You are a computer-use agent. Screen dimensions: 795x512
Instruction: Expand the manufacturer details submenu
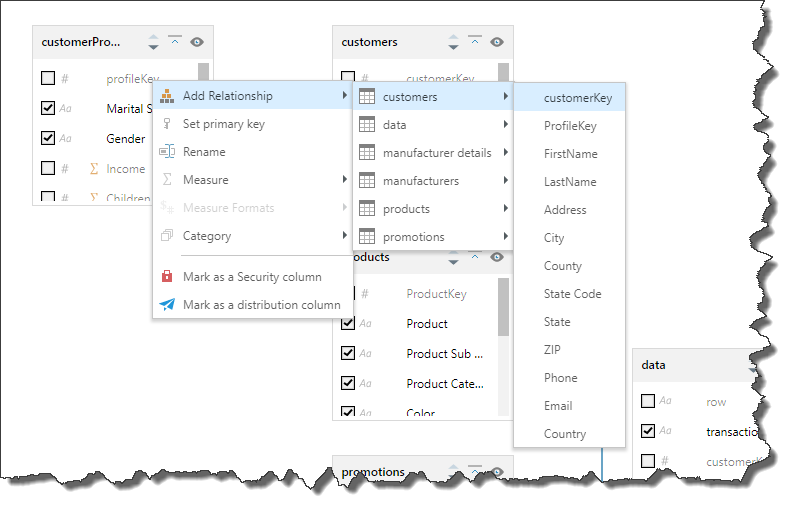pos(506,153)
